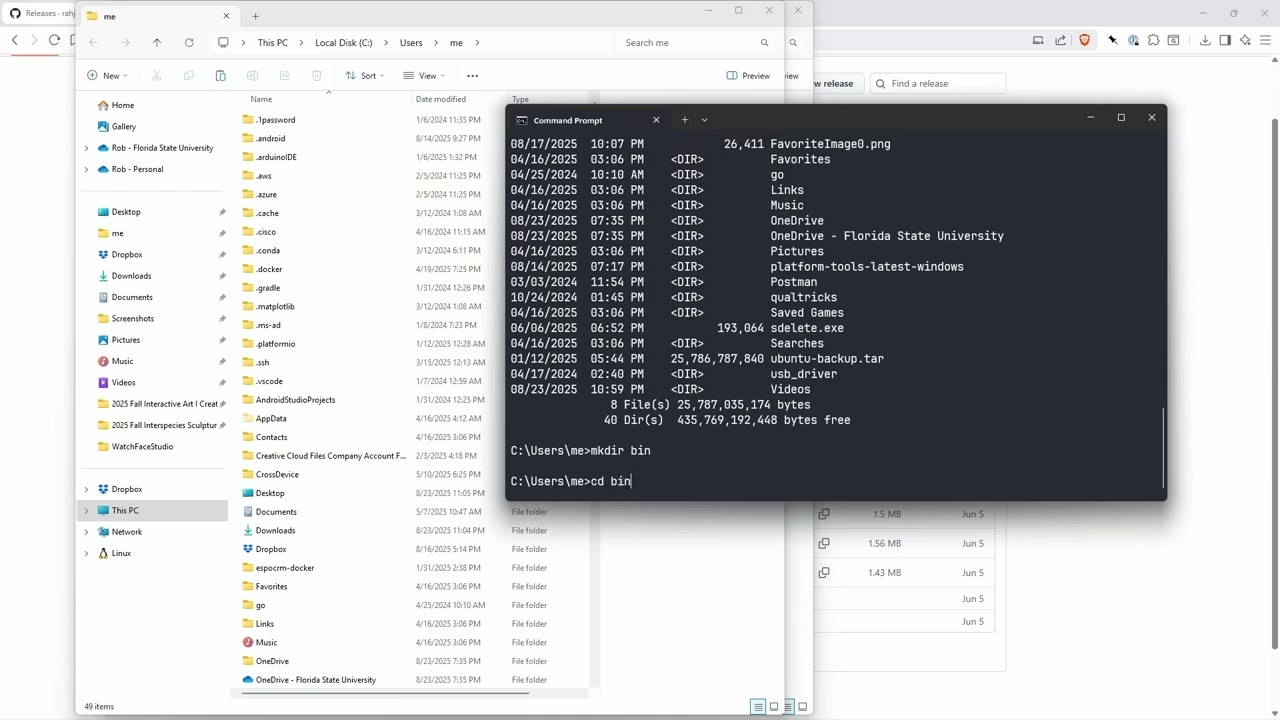Reload the browser page
Viewport: 1280px width, 720px height.
(54, 40)
